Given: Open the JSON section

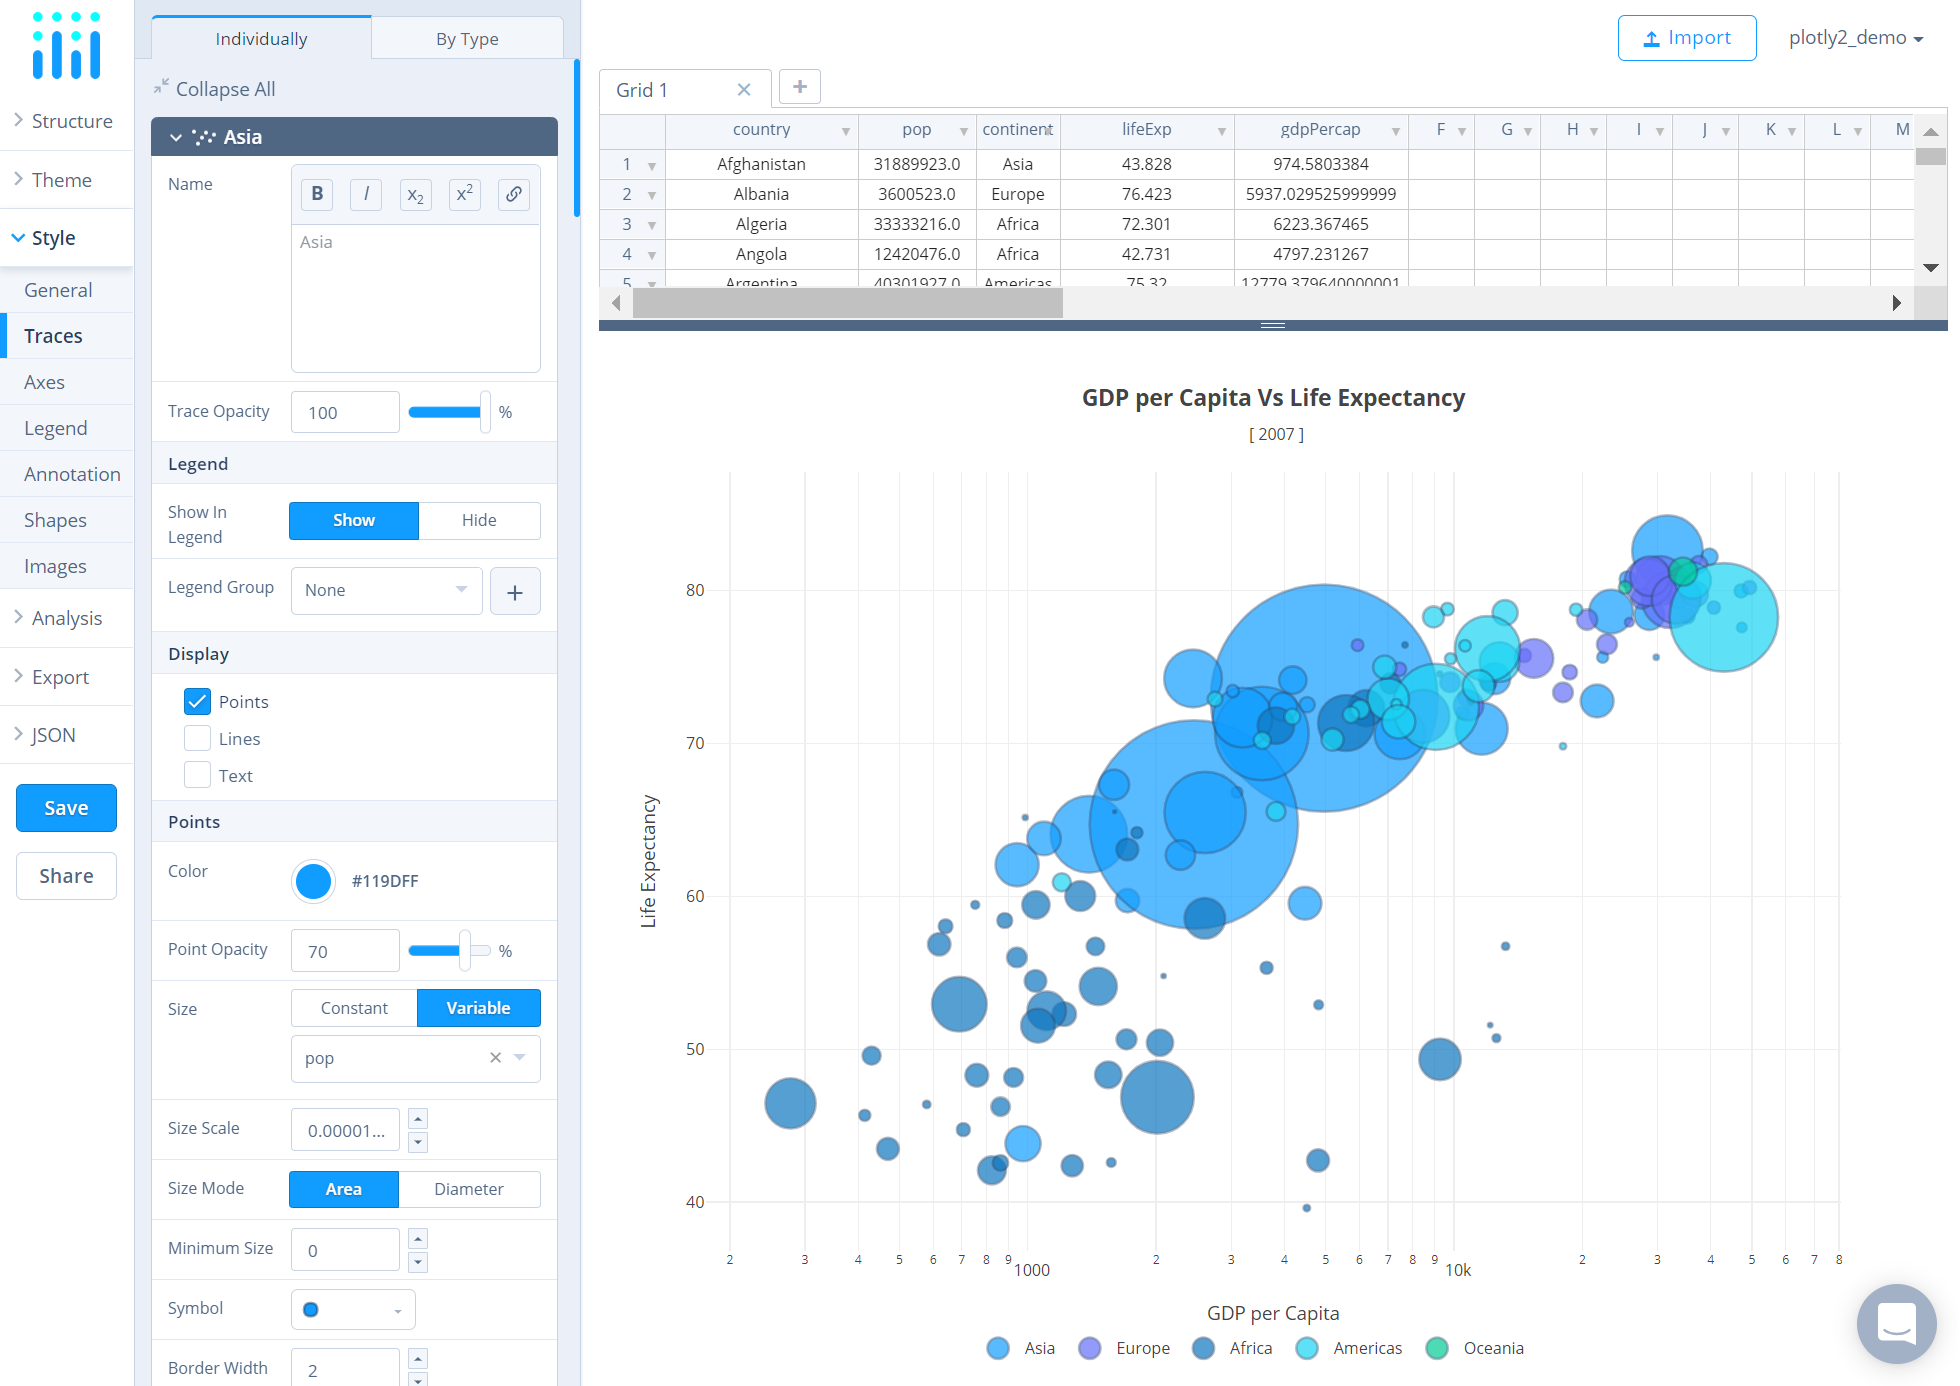Looking at the screenshot, I should pyautogui.click(x=66, y=735).
